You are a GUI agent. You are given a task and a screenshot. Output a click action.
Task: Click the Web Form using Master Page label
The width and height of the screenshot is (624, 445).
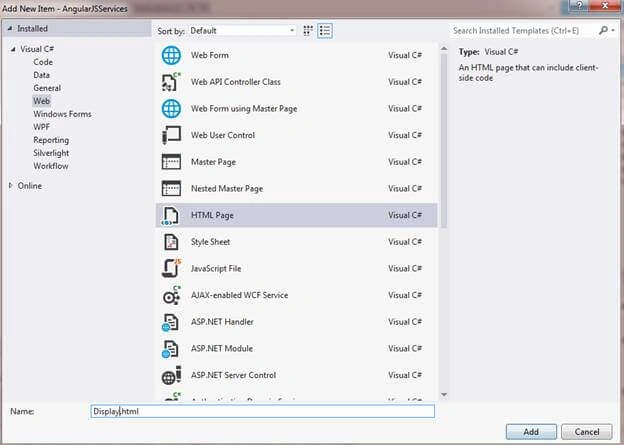[x=244, y=109]
